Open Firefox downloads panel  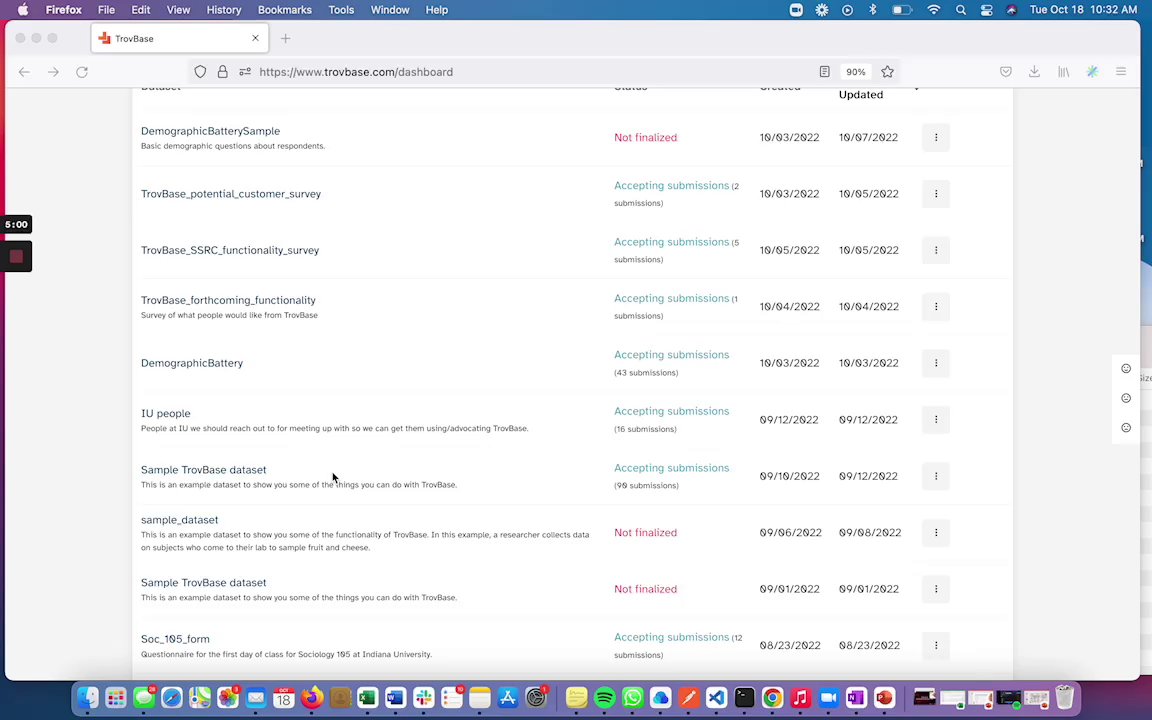1034,72
